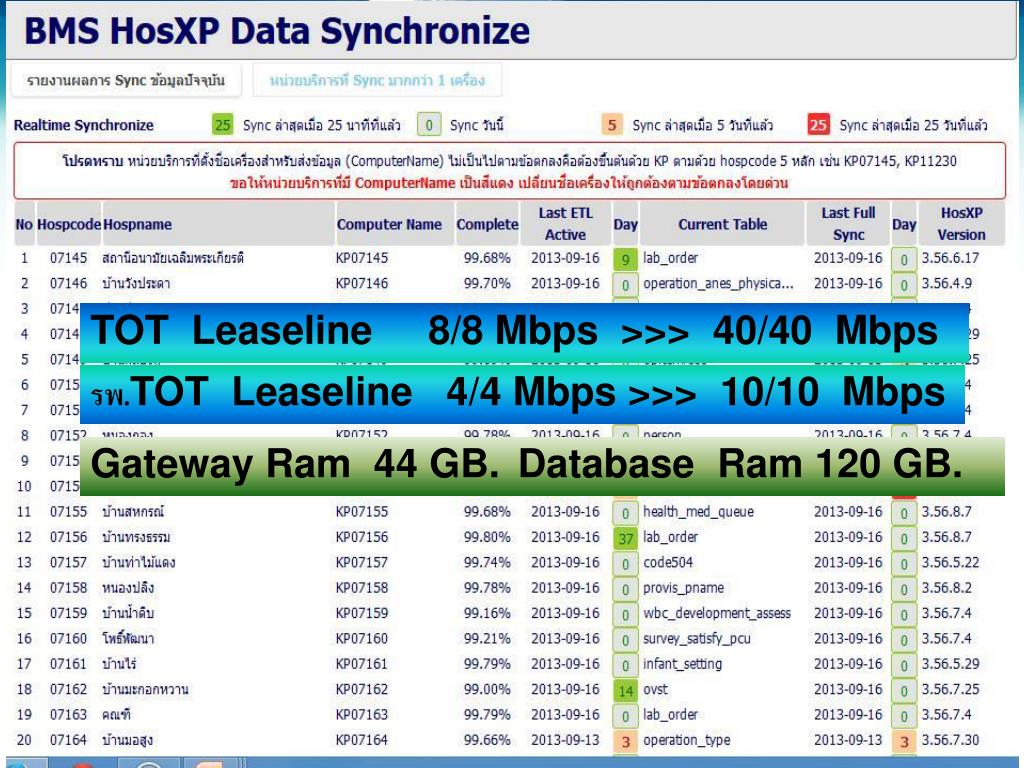Click the green 37 day badge for KP07156

(x=626, y=539)
